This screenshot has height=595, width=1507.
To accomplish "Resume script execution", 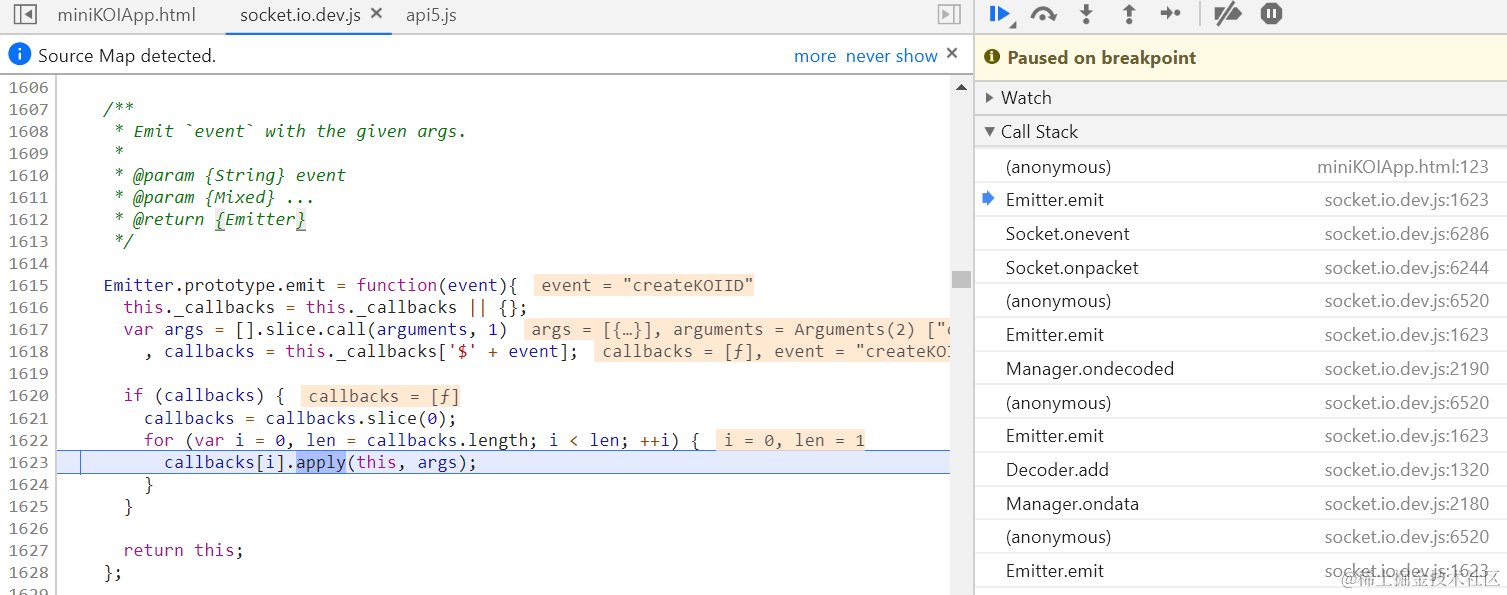I will 999,14.
